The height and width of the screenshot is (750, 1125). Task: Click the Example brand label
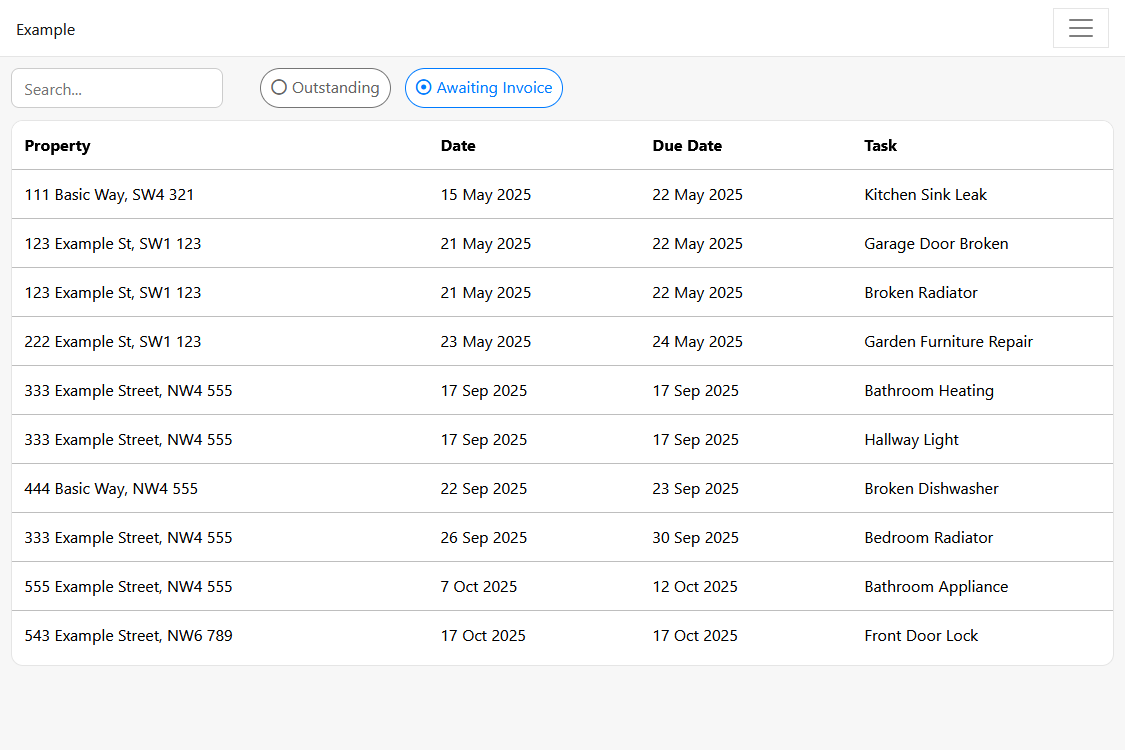pos(45,29)
